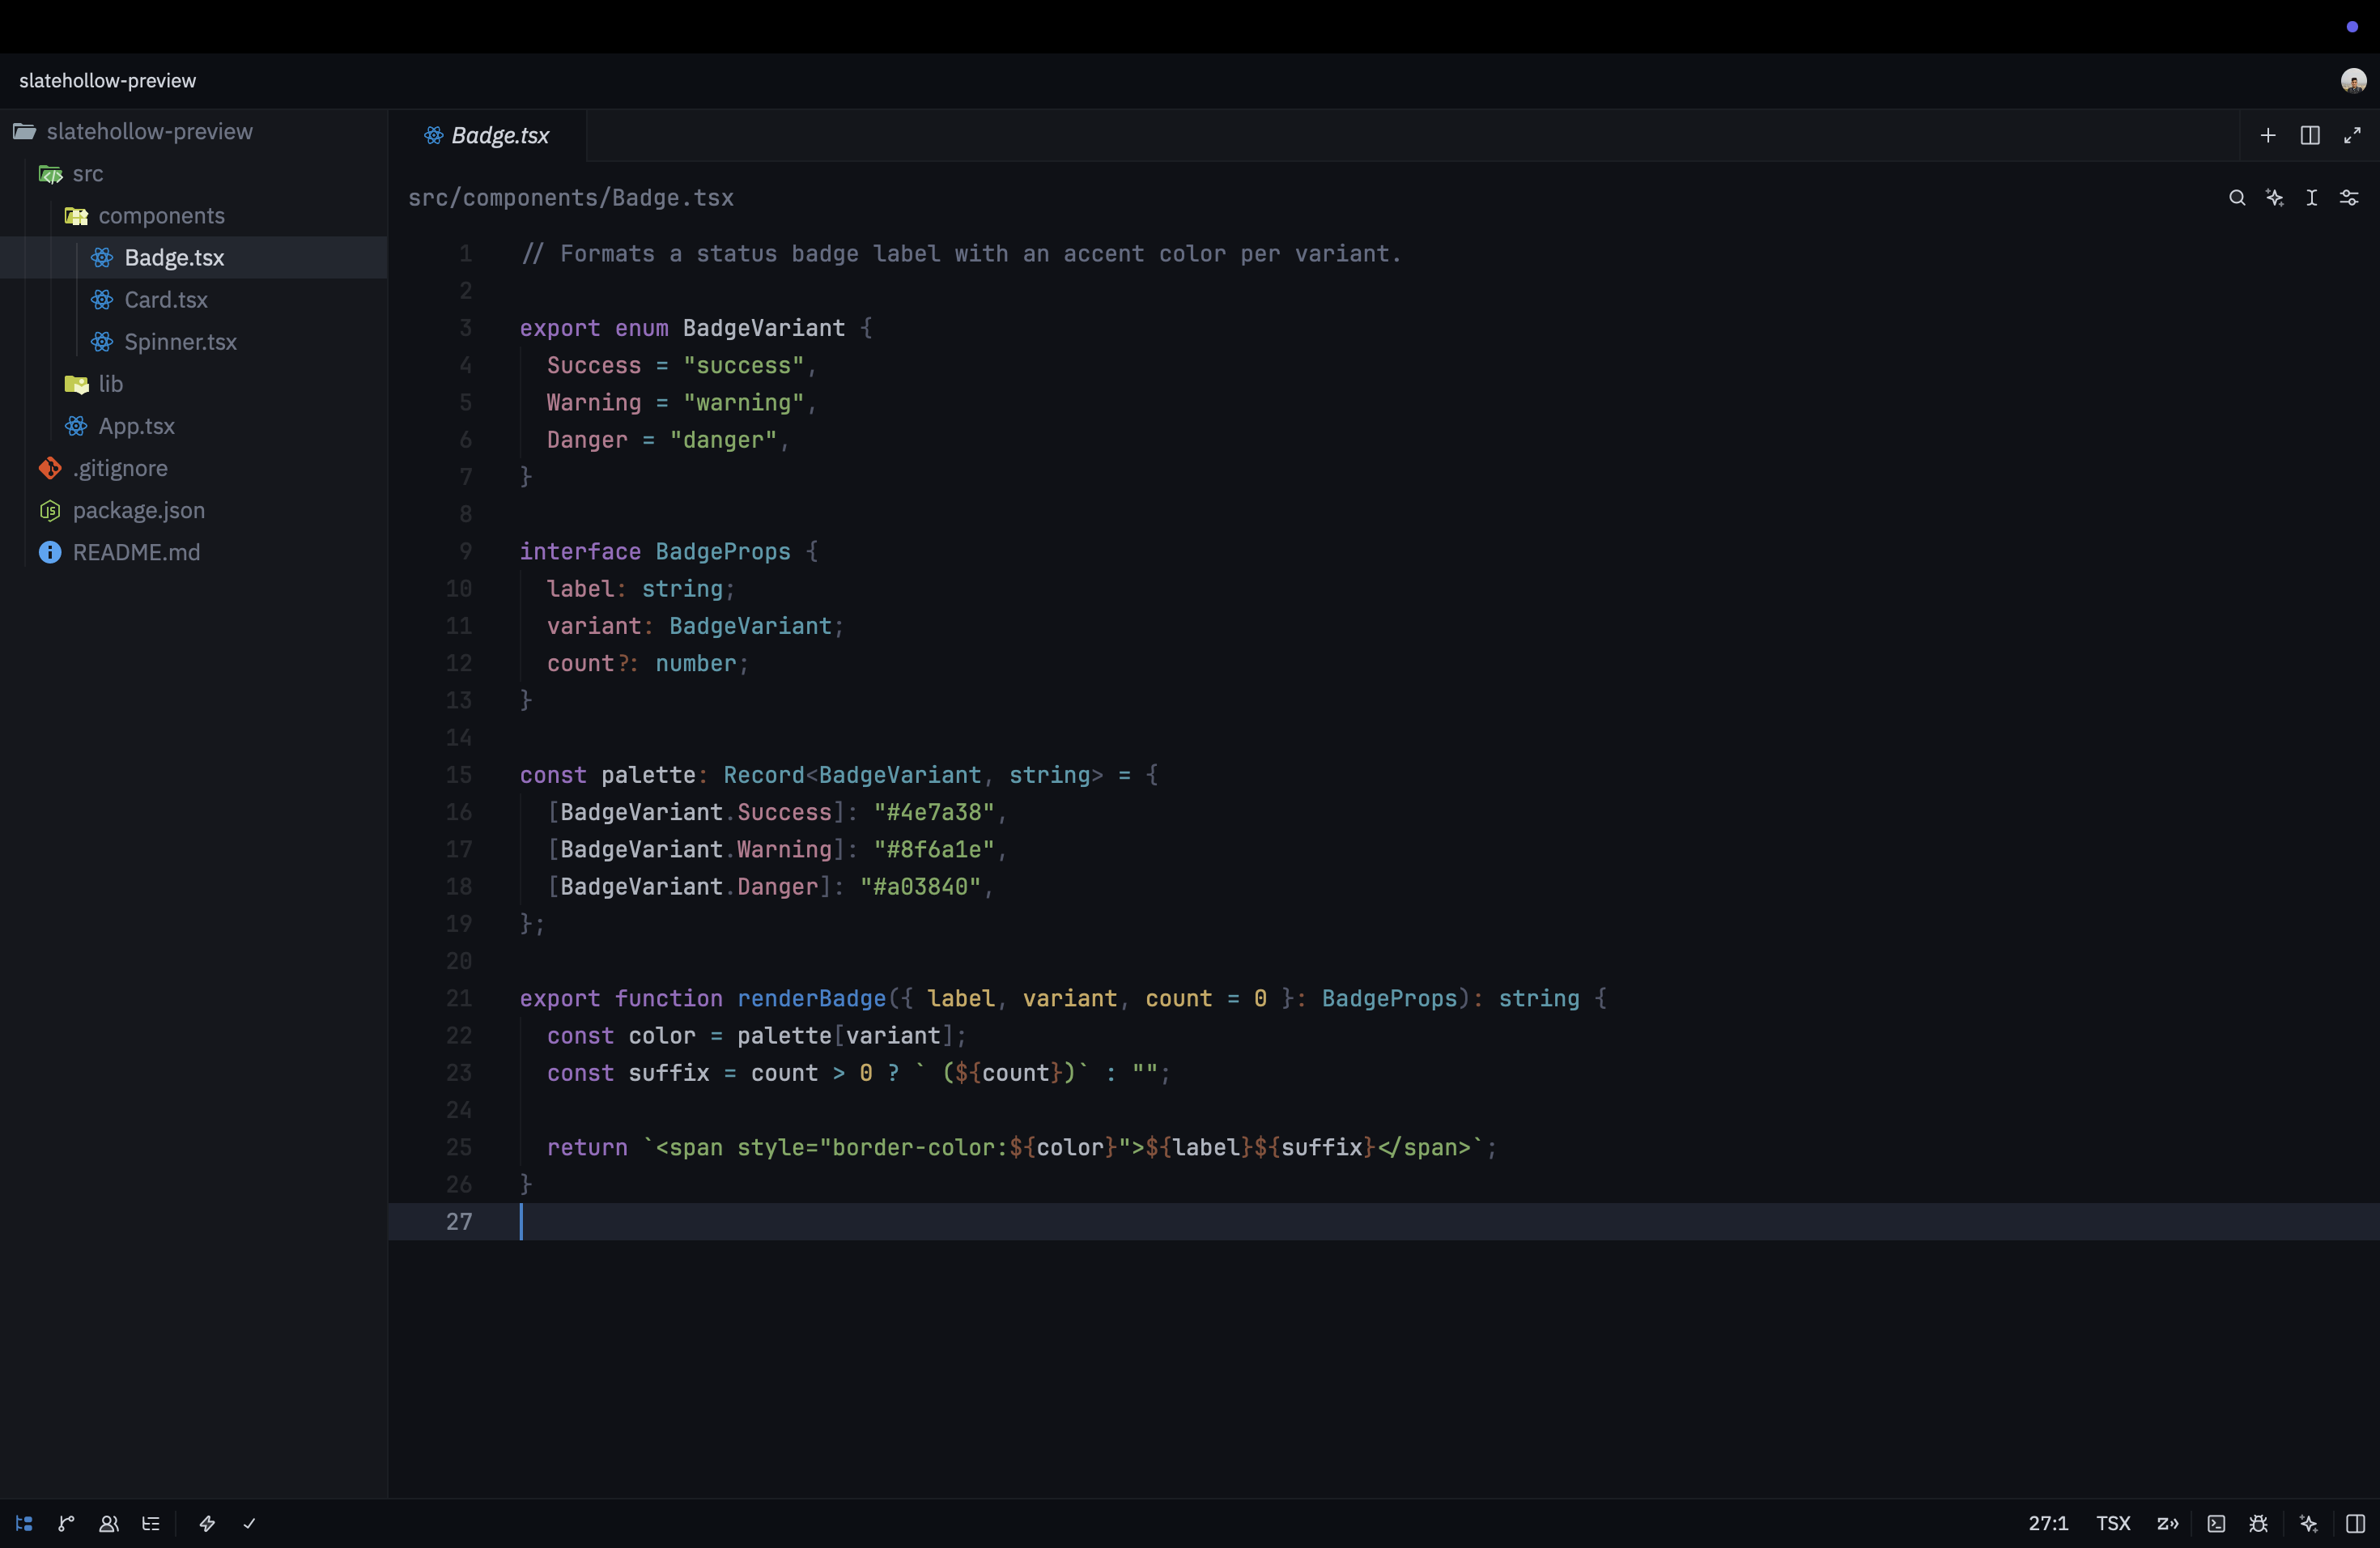2380x1548 pixels.
Task: Click the "#a03840" color string
Action: (x=920, y=886)
